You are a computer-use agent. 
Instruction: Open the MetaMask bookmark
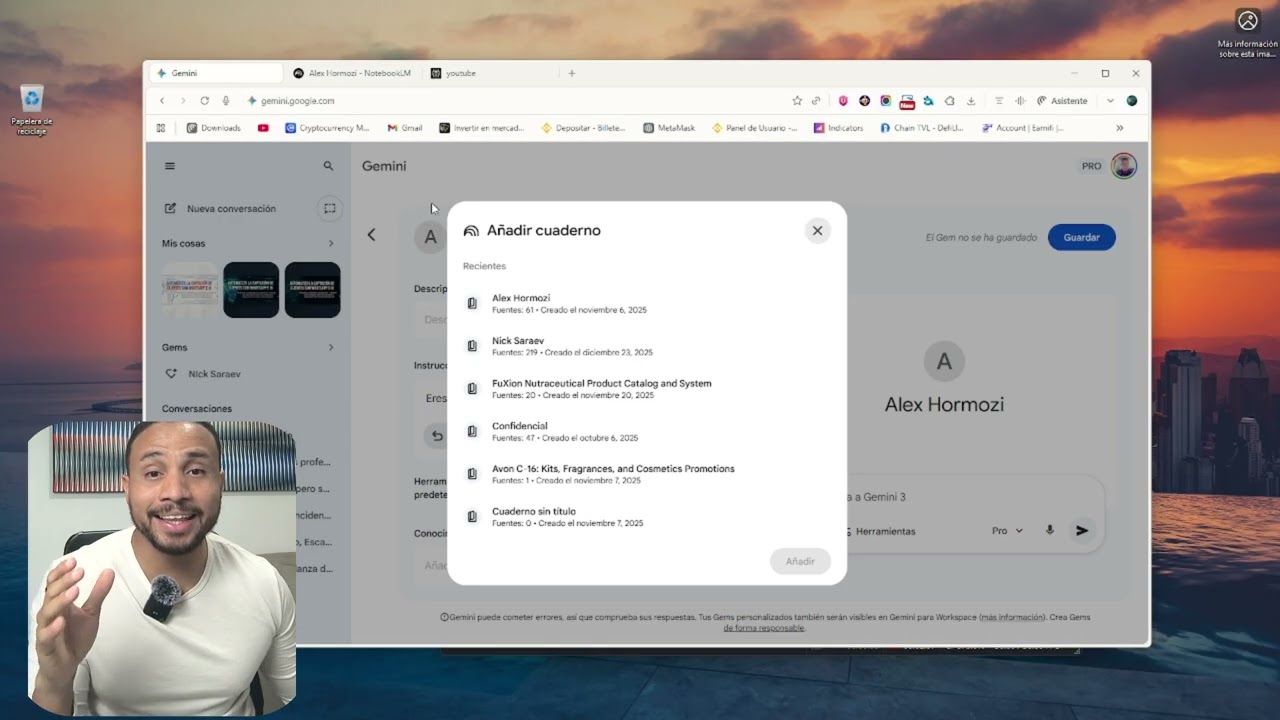click(x=669, y=128)
